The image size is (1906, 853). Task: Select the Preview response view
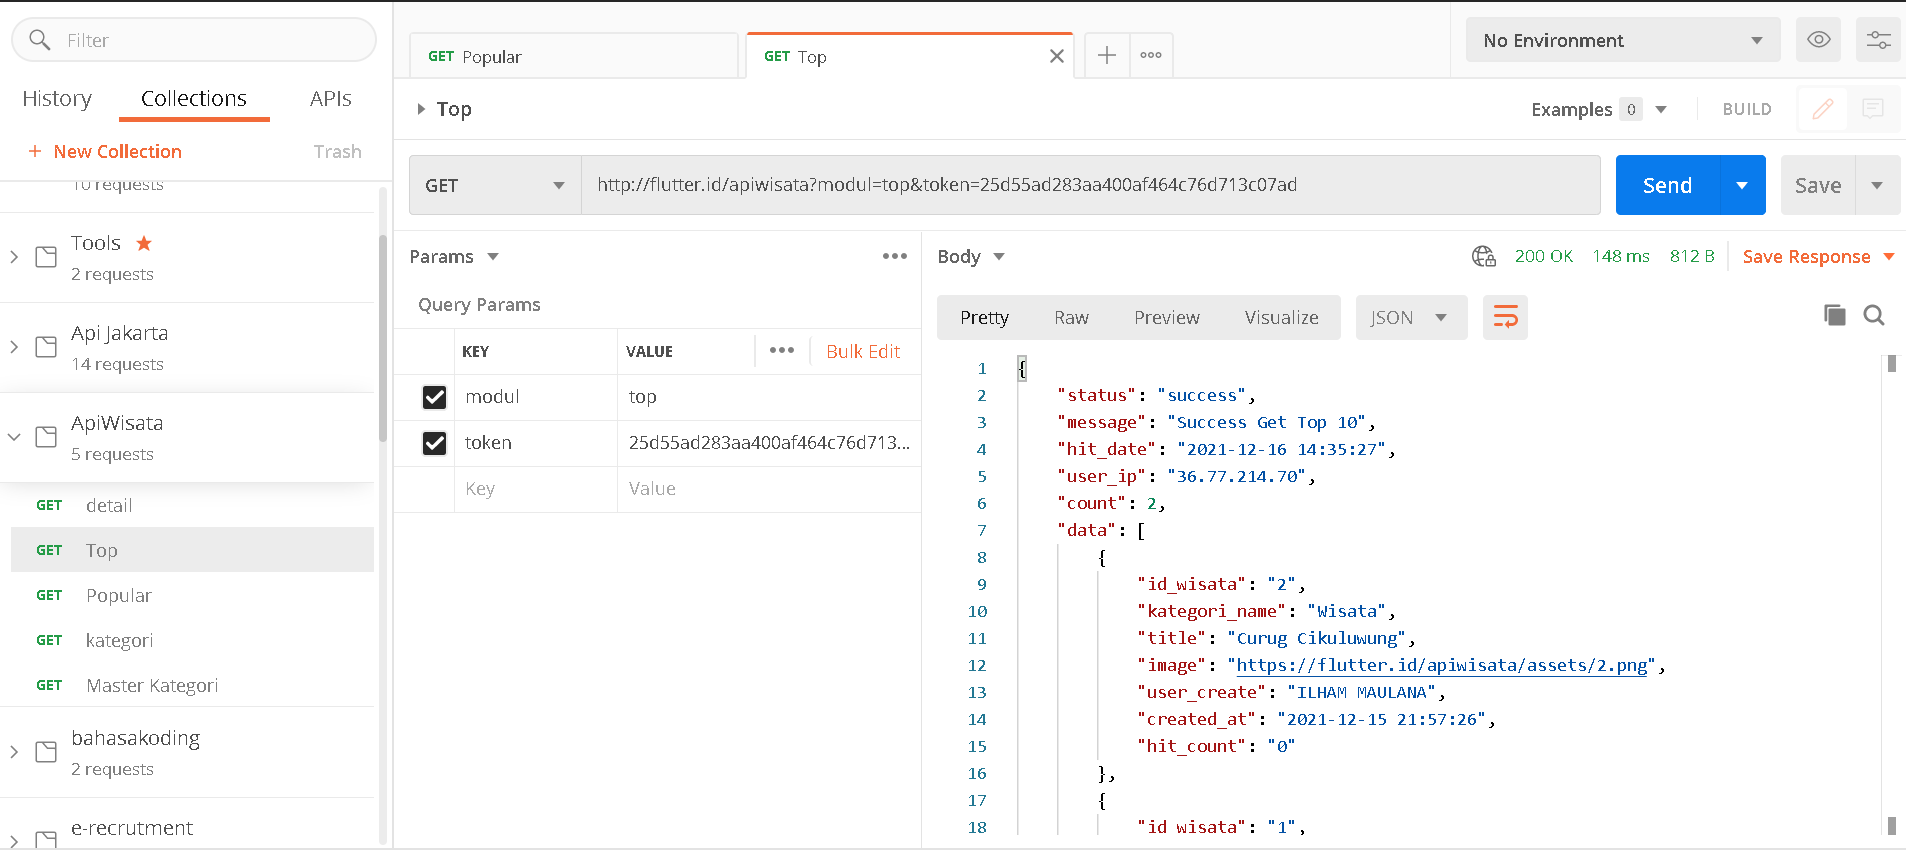pos(1166,317)
